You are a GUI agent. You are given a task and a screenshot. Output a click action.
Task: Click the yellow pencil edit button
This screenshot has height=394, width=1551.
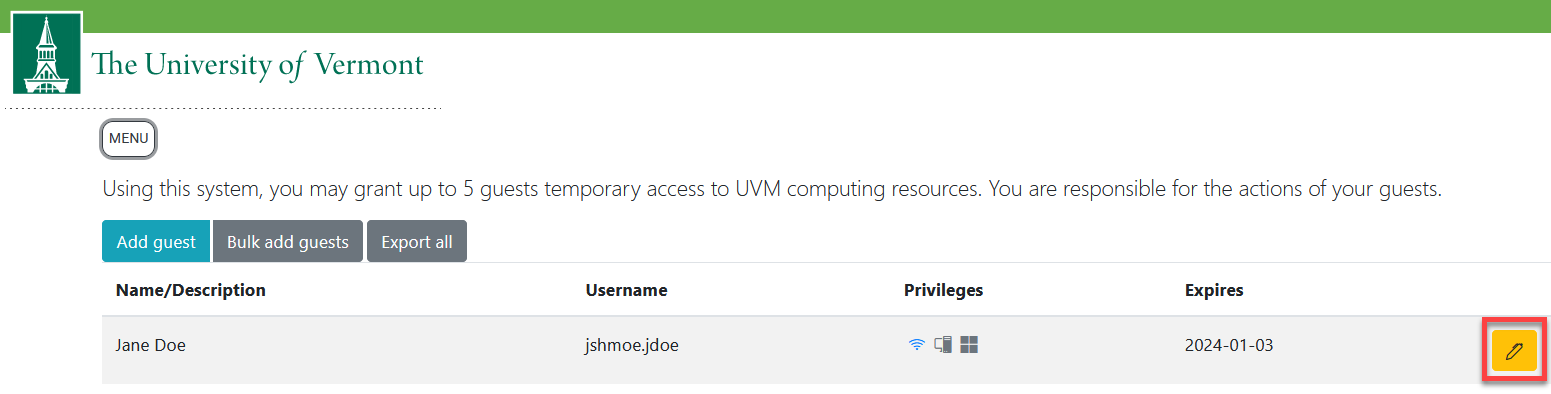1514,350
